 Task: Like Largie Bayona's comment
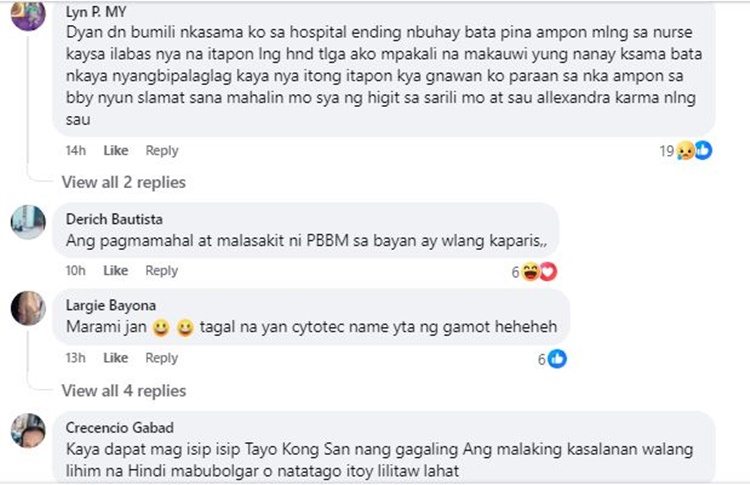click(116, 358)
